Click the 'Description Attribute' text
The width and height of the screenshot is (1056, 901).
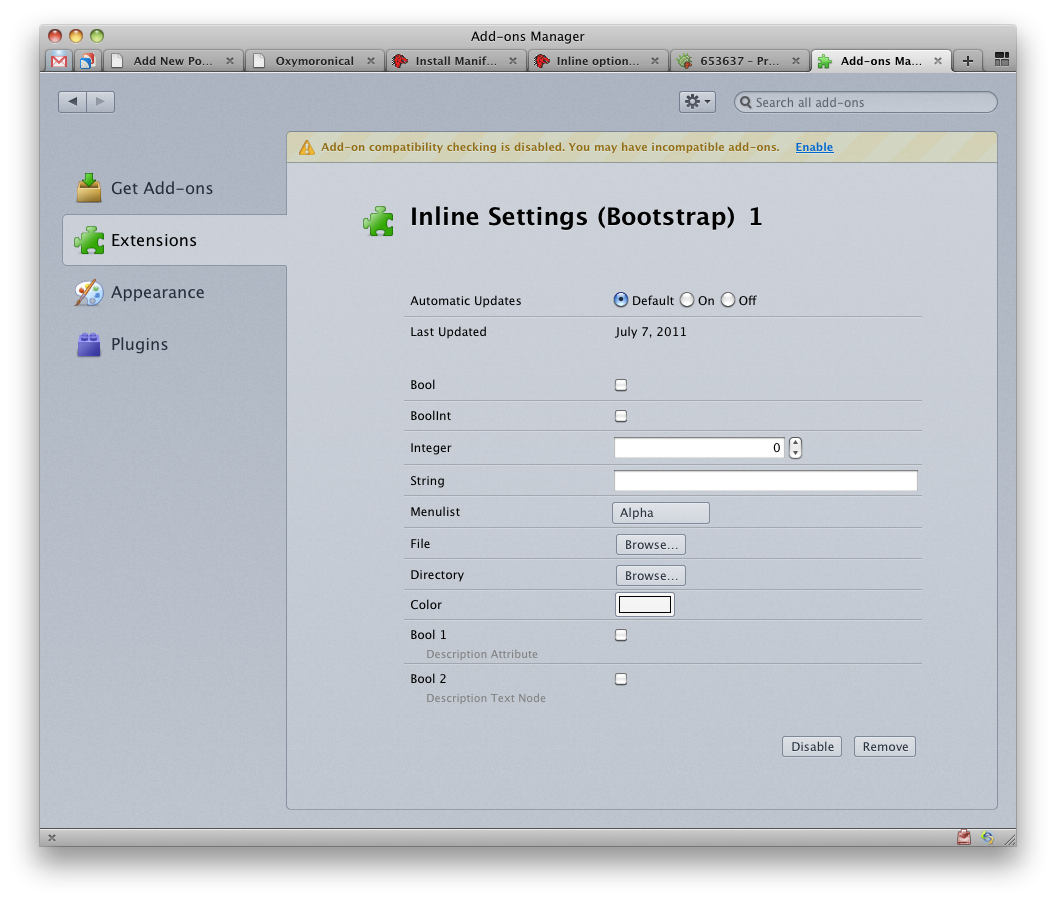point(482,654)
